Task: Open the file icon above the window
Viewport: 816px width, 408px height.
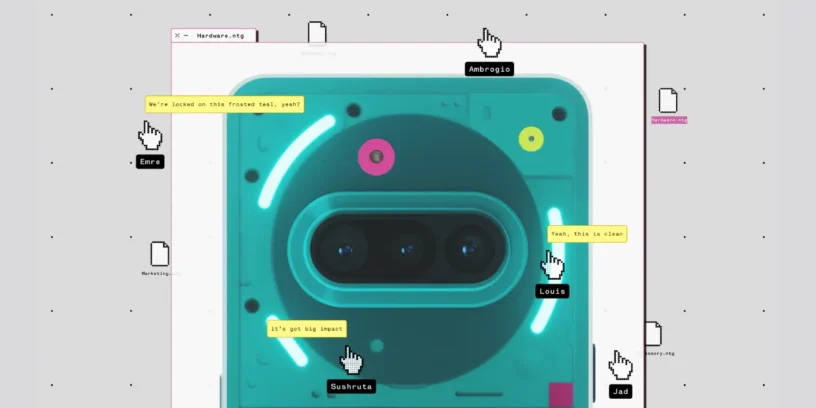Action: pos(317,34)
